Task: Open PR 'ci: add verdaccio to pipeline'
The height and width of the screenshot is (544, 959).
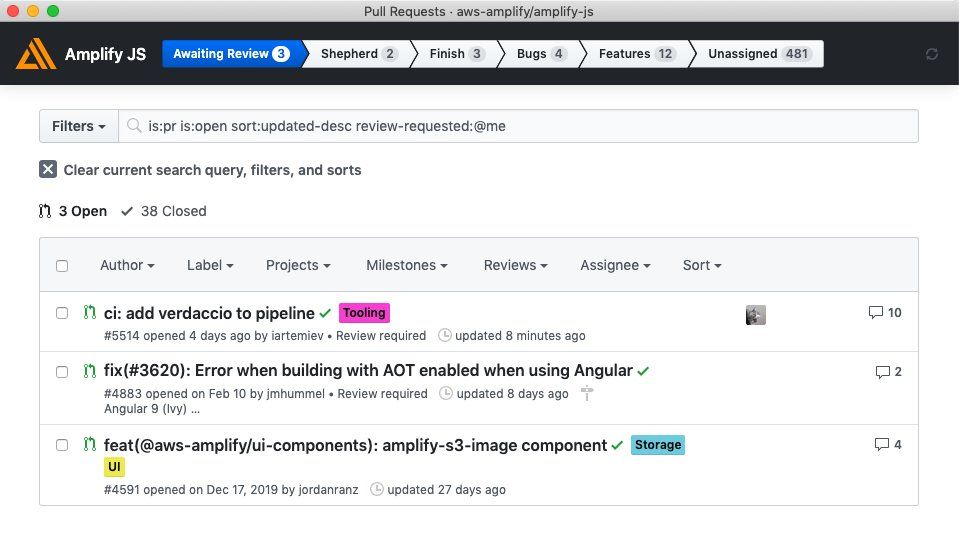Action: [x=209, y=313]
